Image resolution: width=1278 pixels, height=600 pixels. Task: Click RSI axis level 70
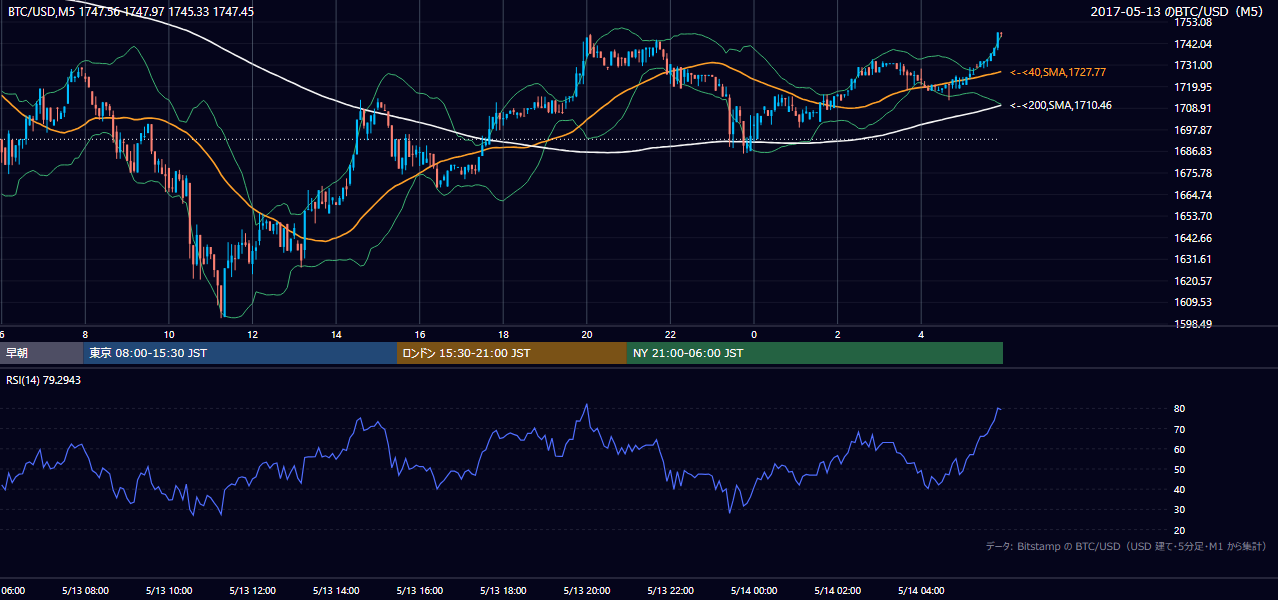click(1180, 429)
